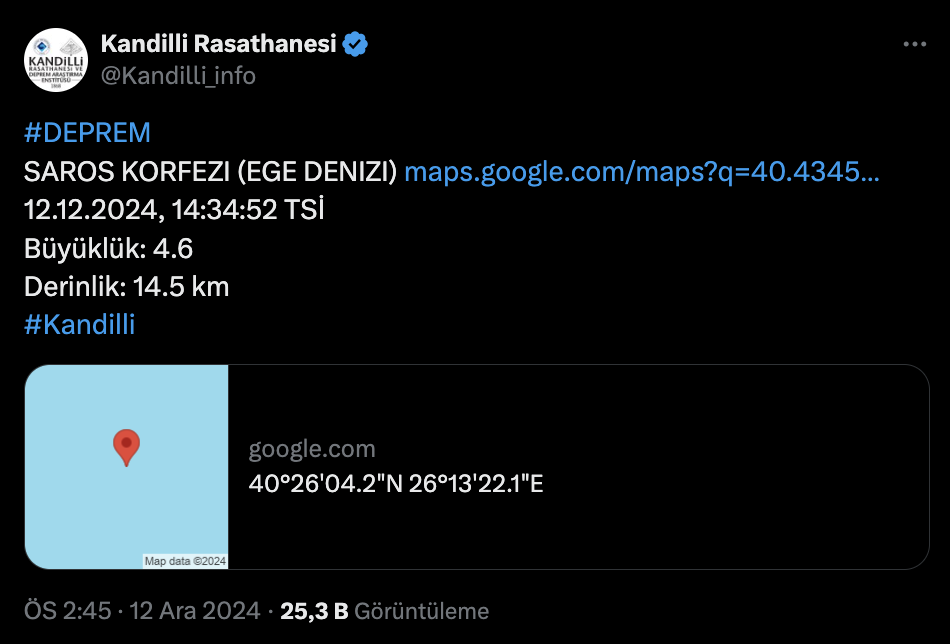Open the 25,3 B Görüntüleme view count
The width and height of the screenshot is (950, 644).
(384, 611)
